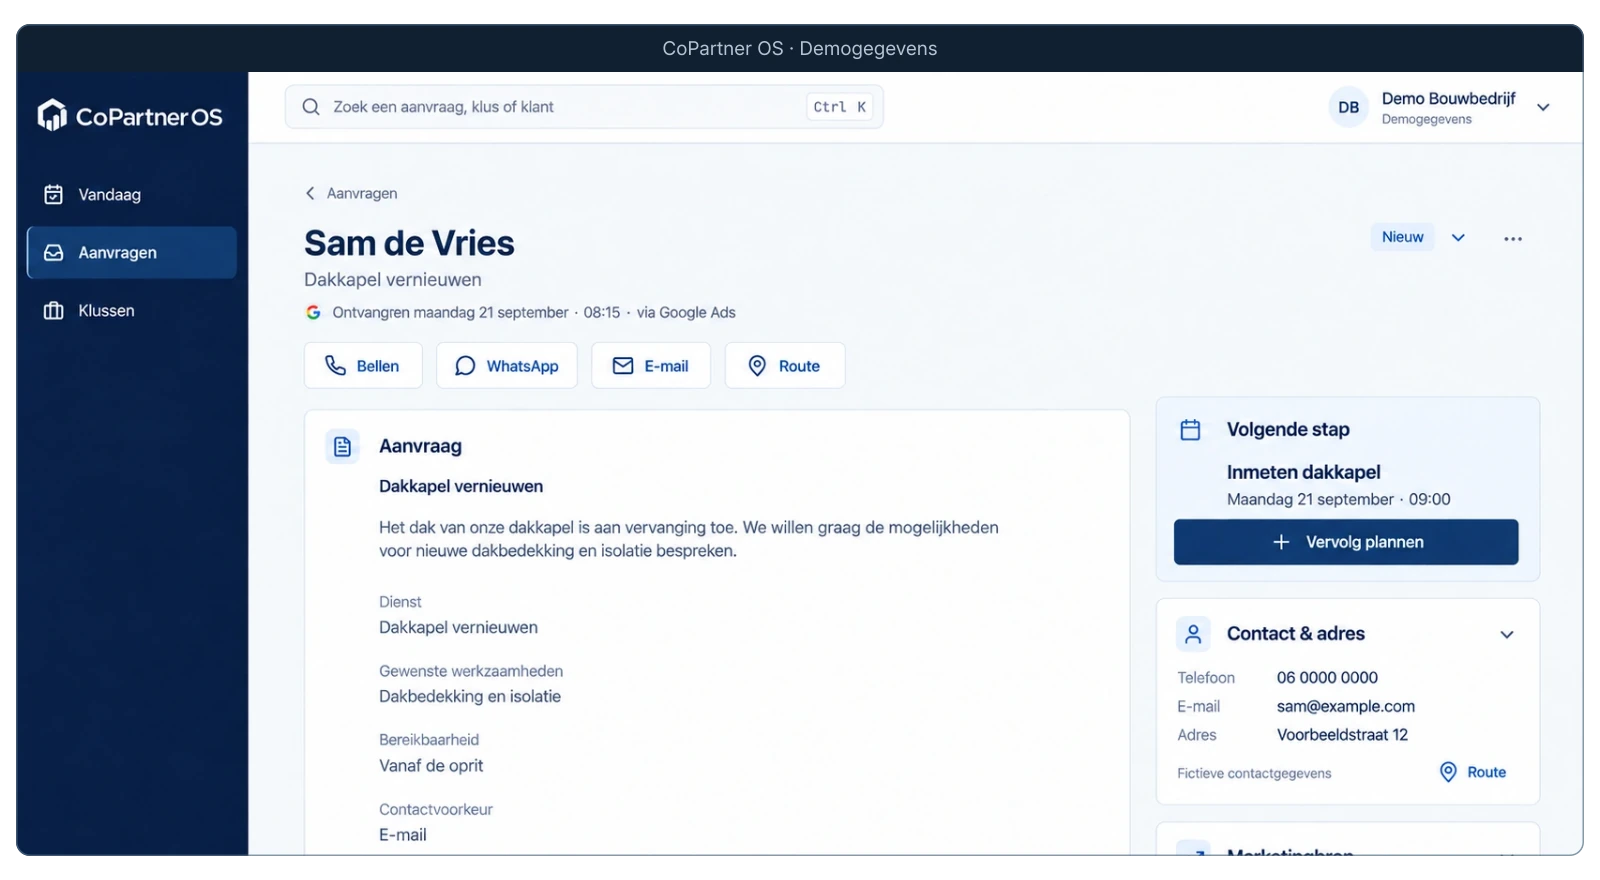Click the Dakbedekking en isolatie value

(470, 696)
